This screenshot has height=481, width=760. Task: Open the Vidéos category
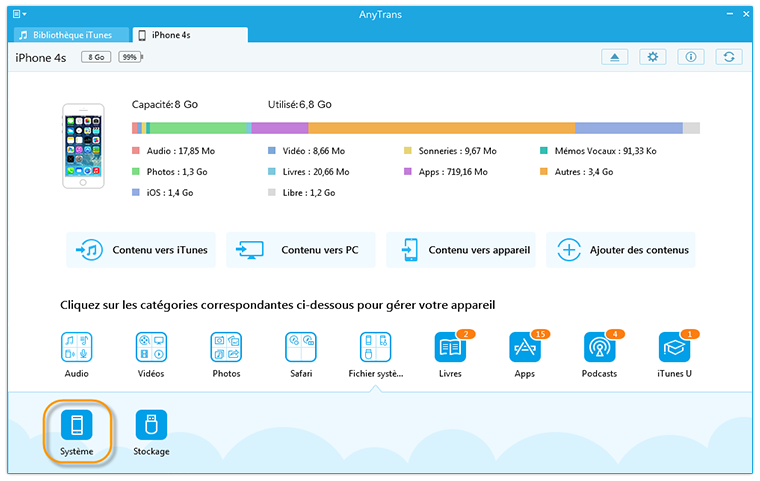(151, 354)
